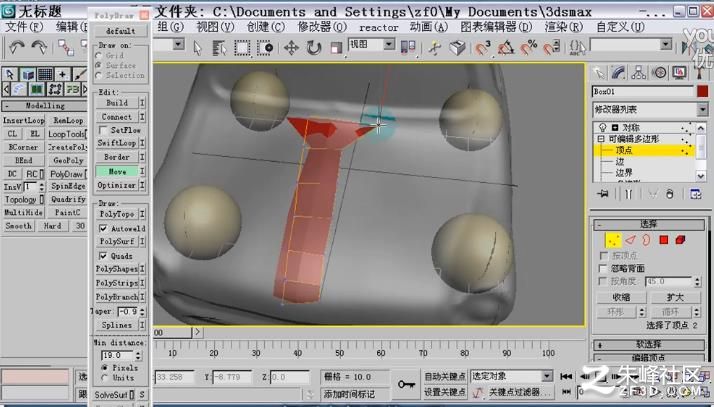
Task: Open the Display command panel tab
Action: tap(679, 72)
